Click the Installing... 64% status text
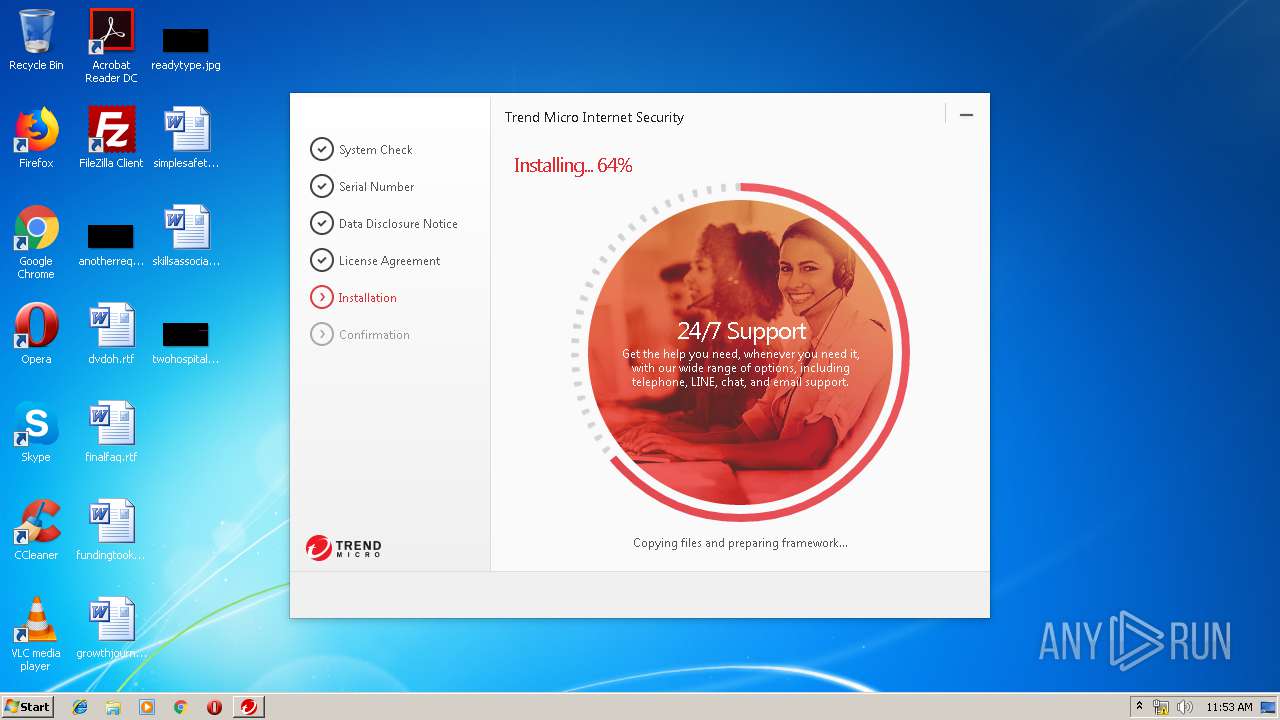Viewport: 1280px width, 720px height. tap(573, 166)
